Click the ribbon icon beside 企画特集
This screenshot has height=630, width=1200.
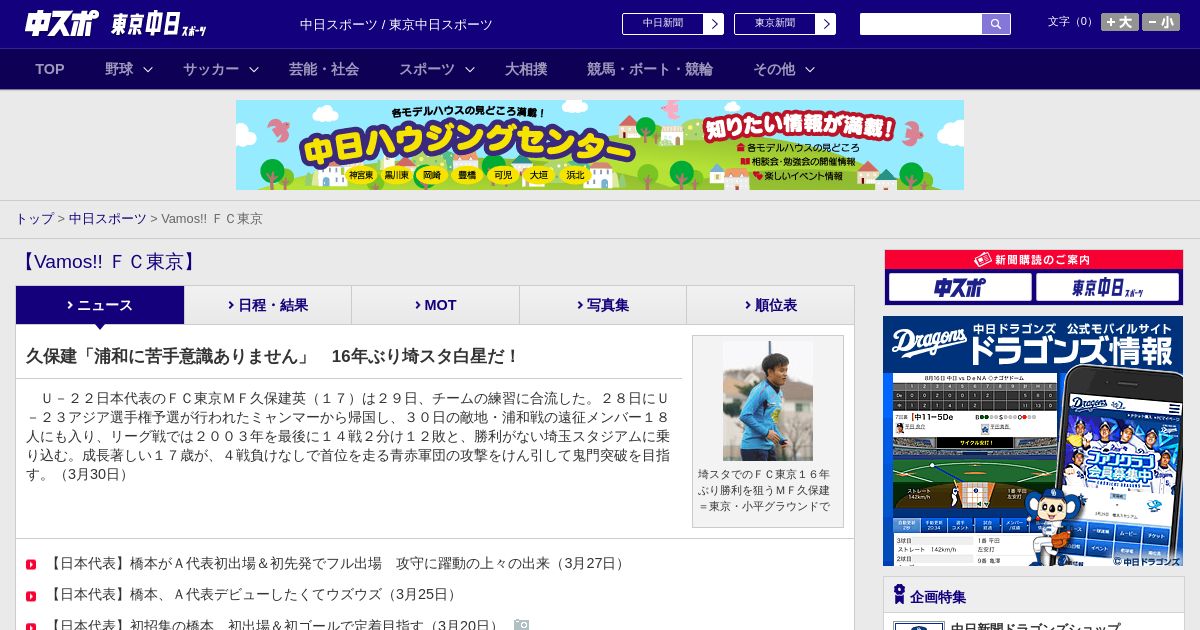(899, 594)
